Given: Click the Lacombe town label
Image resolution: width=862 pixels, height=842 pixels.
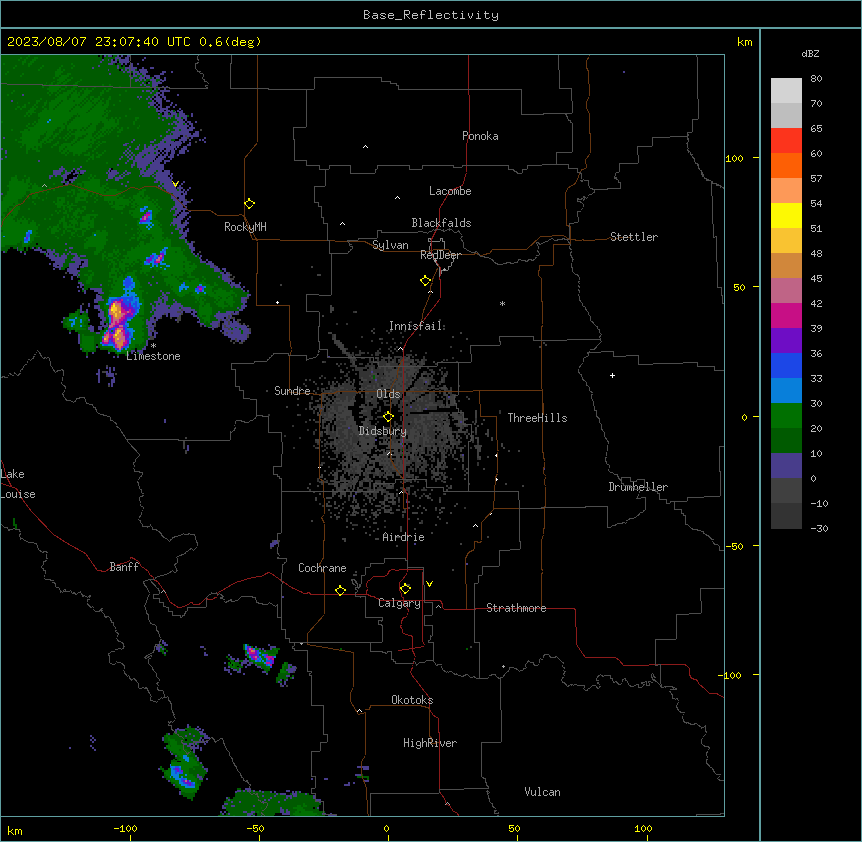Looking at the screenshot, I should tap(450, 191).
